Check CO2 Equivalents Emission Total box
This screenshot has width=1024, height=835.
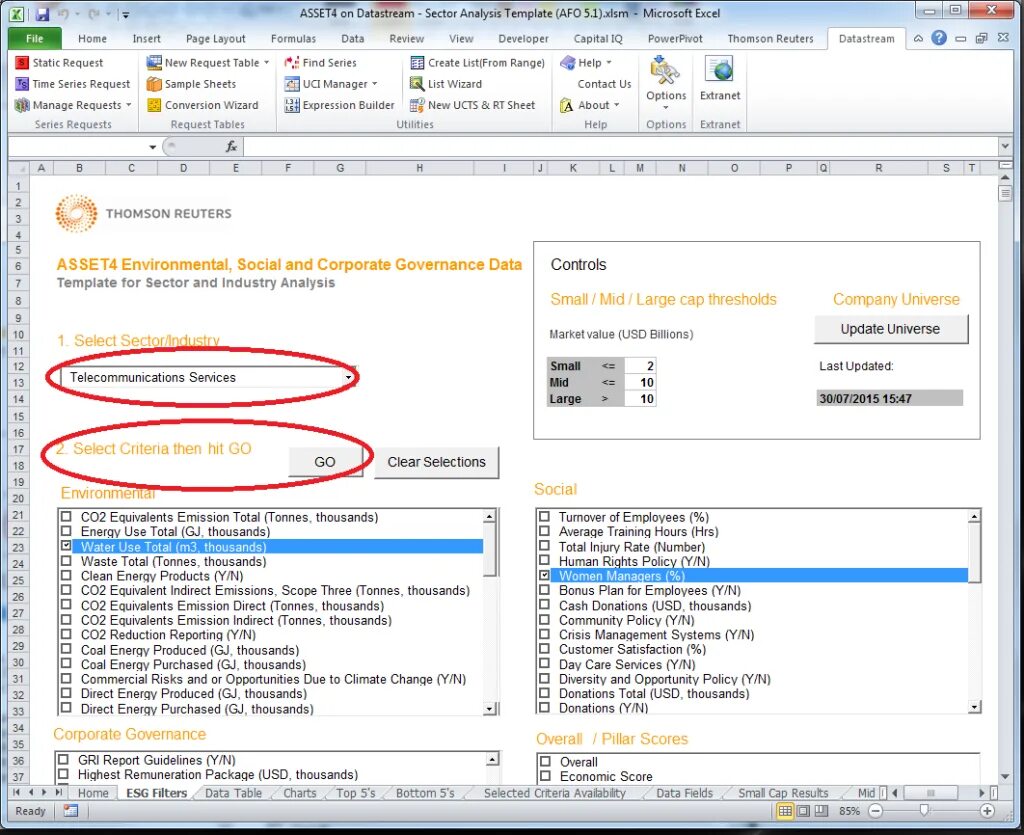[x=66, y=516]
